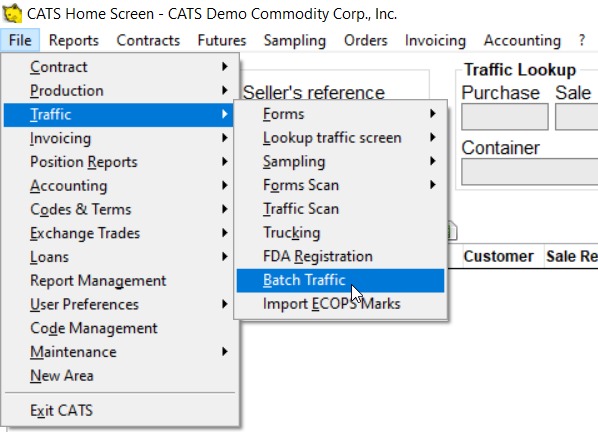Open the Accounting menu in menu bar
The width and height of the screenshot is (598, 432).
pos(522,40)
